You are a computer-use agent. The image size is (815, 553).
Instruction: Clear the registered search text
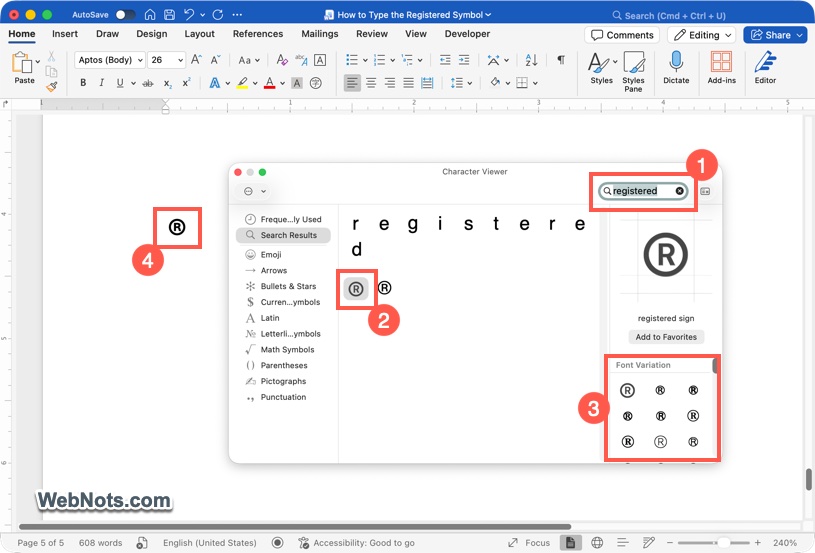679,191
